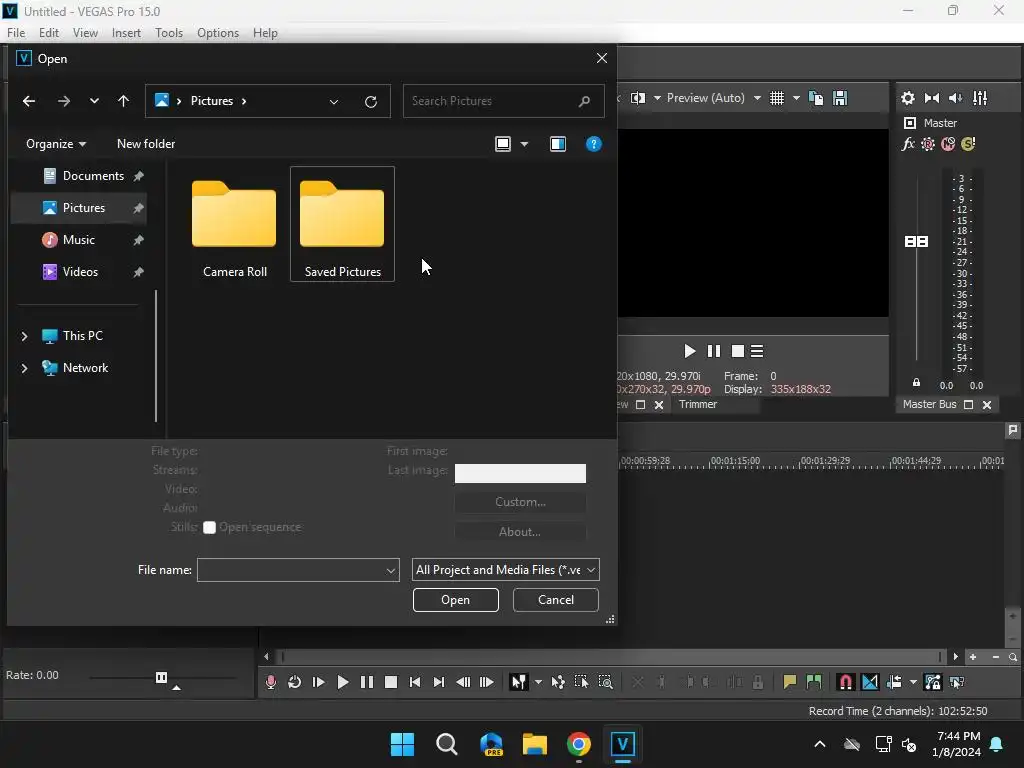1024x768 pixels.
Task: Click Play in video preview window
Action: 690,351
